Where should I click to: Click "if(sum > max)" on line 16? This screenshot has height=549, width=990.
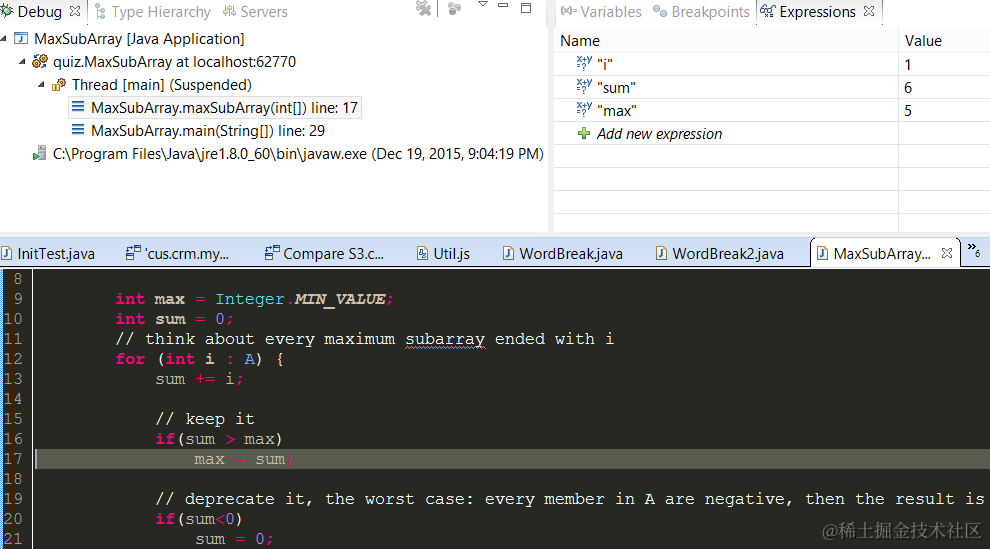click(219, 439)
